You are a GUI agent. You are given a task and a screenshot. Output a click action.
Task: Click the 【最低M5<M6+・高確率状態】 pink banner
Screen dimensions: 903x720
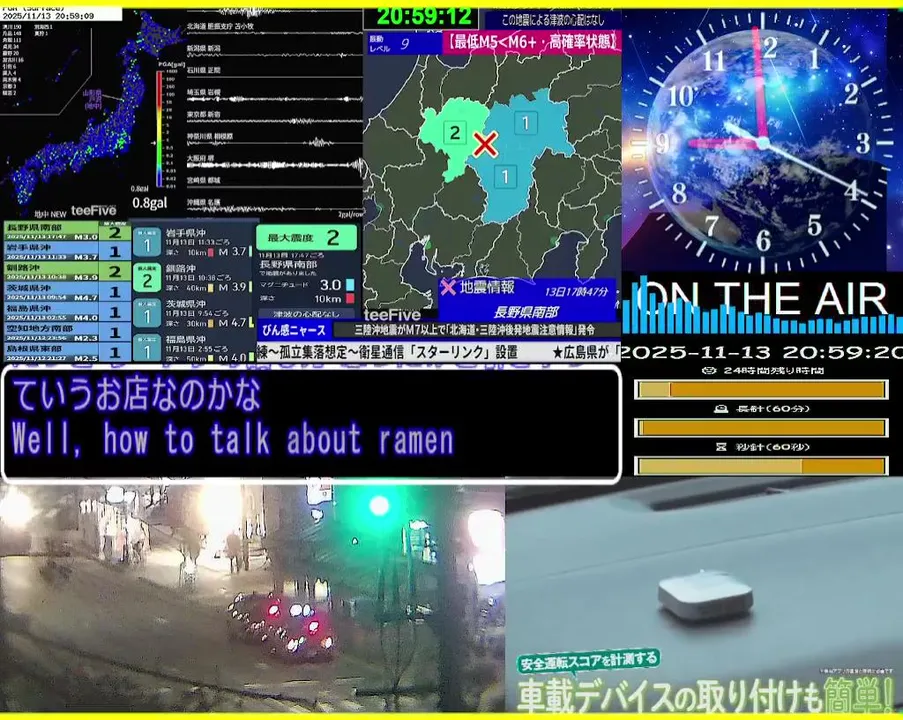point(532,42)
